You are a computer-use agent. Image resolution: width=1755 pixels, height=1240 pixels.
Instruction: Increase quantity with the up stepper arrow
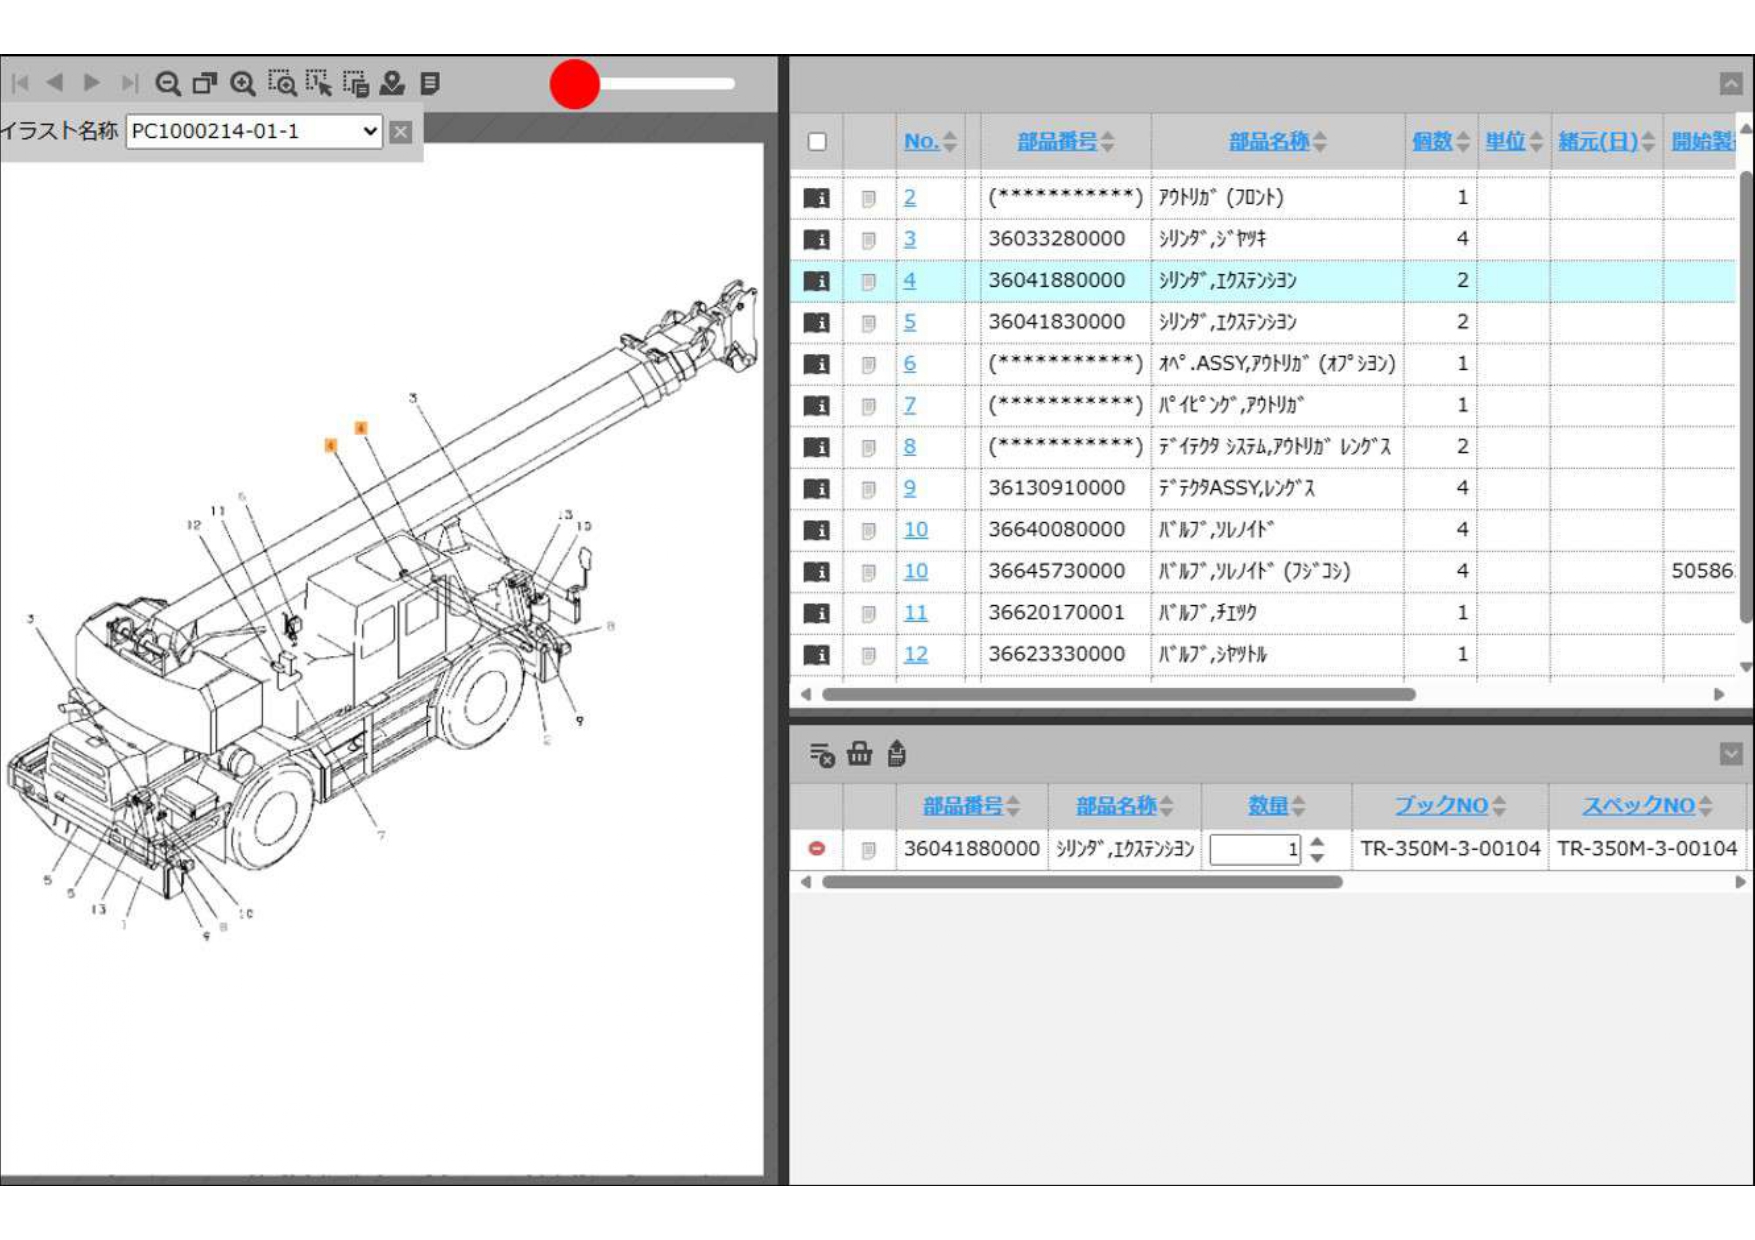pos(1317,842)
